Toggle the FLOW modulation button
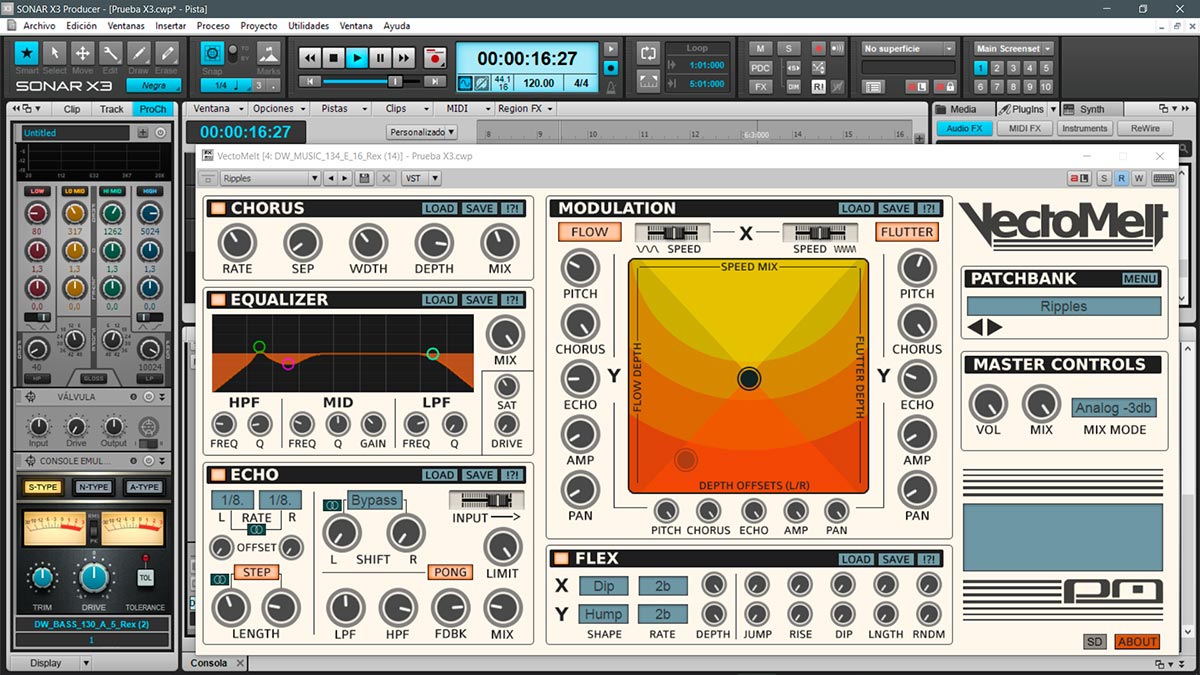 tap(590, 231)
